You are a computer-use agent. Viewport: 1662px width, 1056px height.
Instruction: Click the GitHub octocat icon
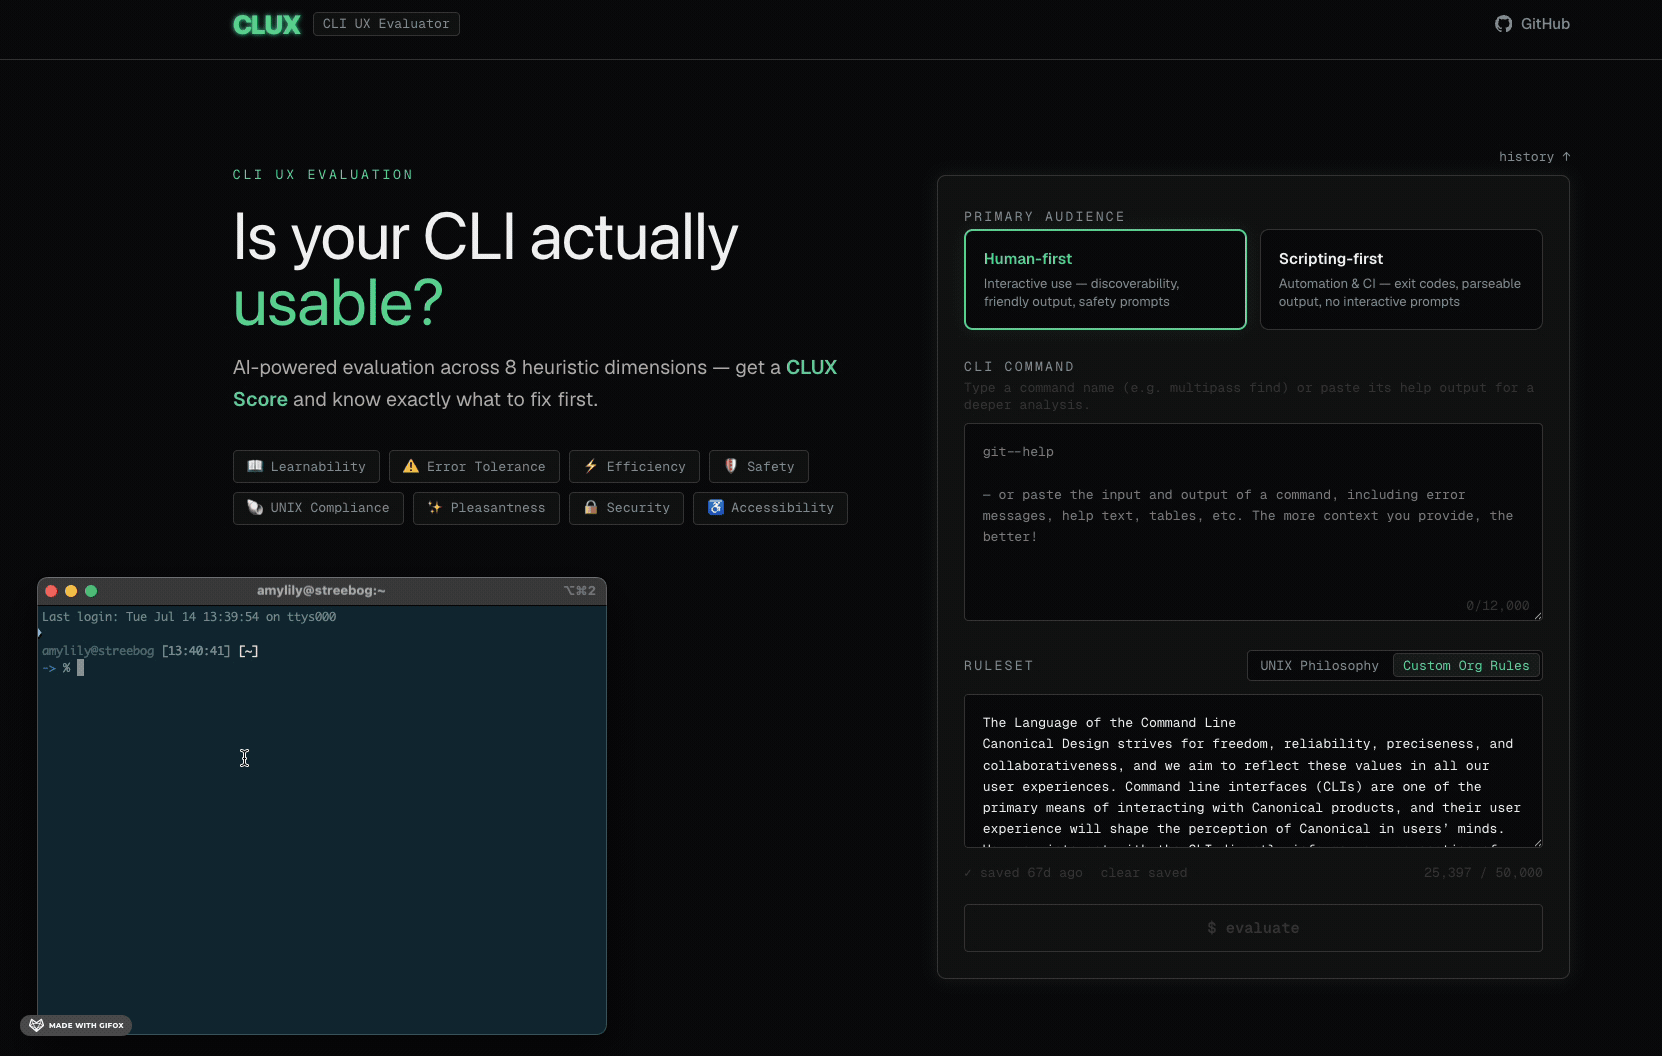(x=1503, y=24)
